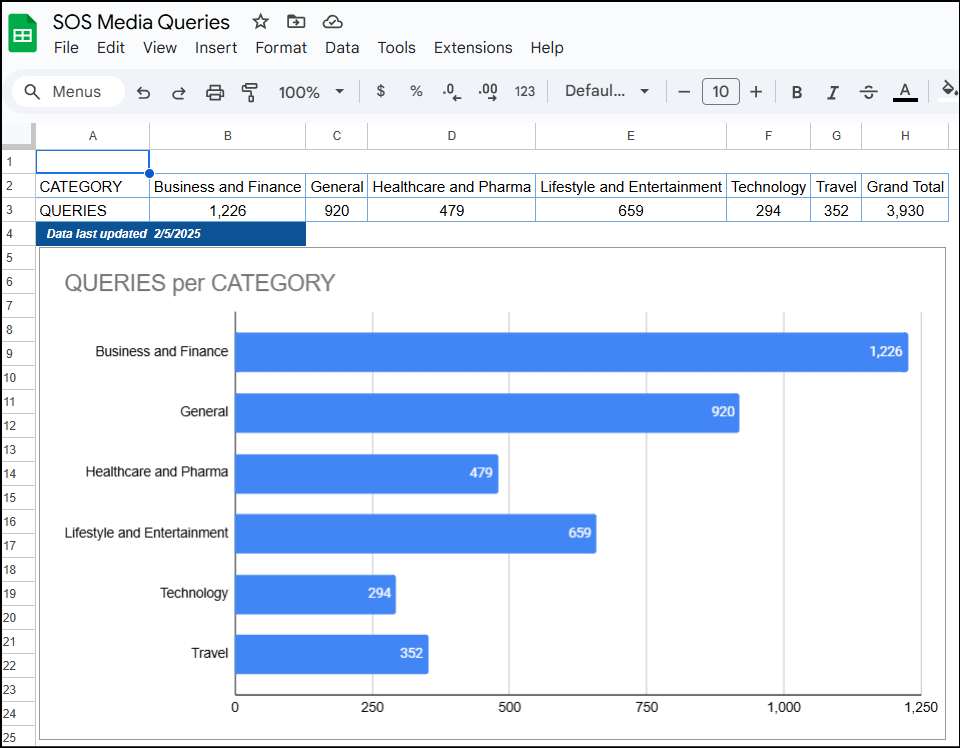Viewport: 960px width, 748px height.
Task: Click the Healthcare and Pharma chart bar
Action: (x=367, y=473)
